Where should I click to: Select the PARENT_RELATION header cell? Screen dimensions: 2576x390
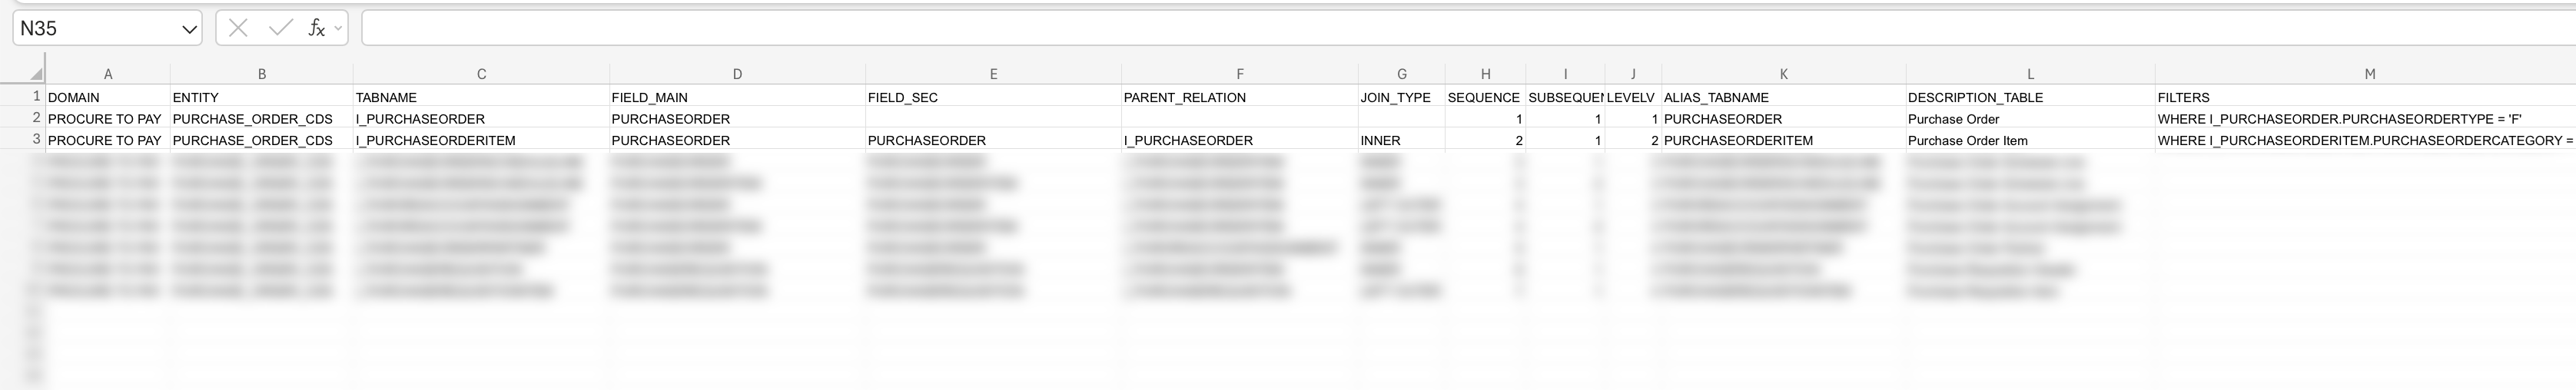[x=1239, y=97]
